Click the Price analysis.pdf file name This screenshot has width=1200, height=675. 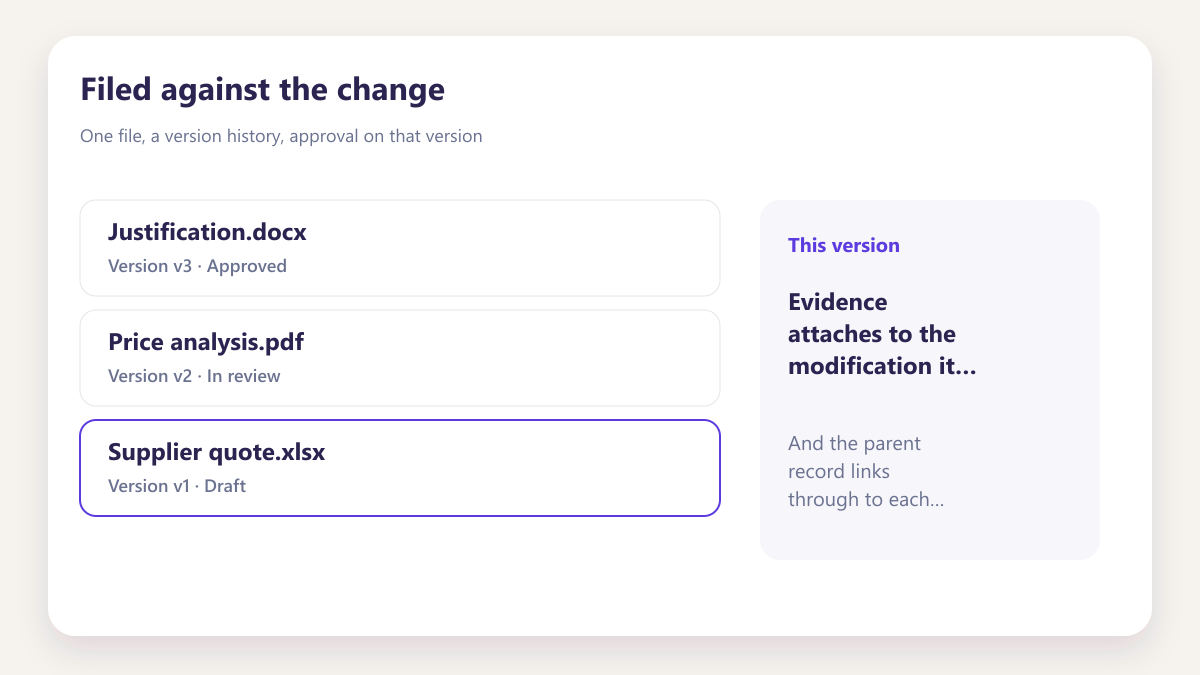click(x=206, y=343)
